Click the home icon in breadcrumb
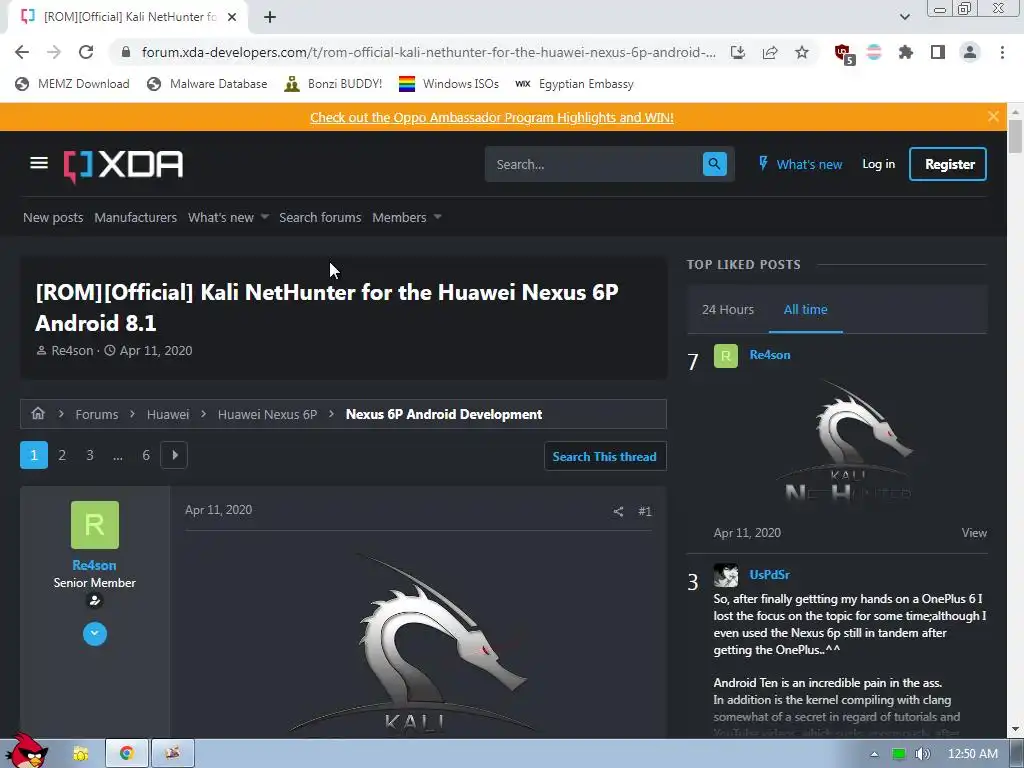The width and height of the screenshot is (1024, 768). 38,413
